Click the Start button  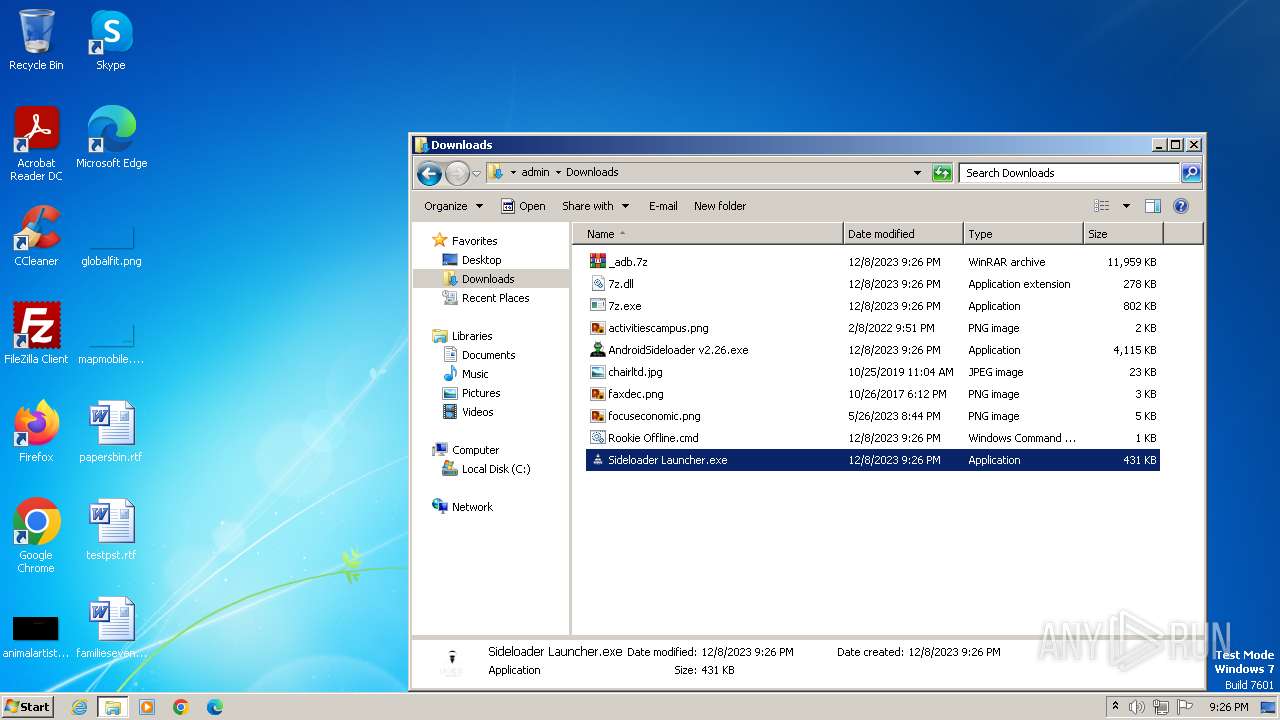coord(28,707)
